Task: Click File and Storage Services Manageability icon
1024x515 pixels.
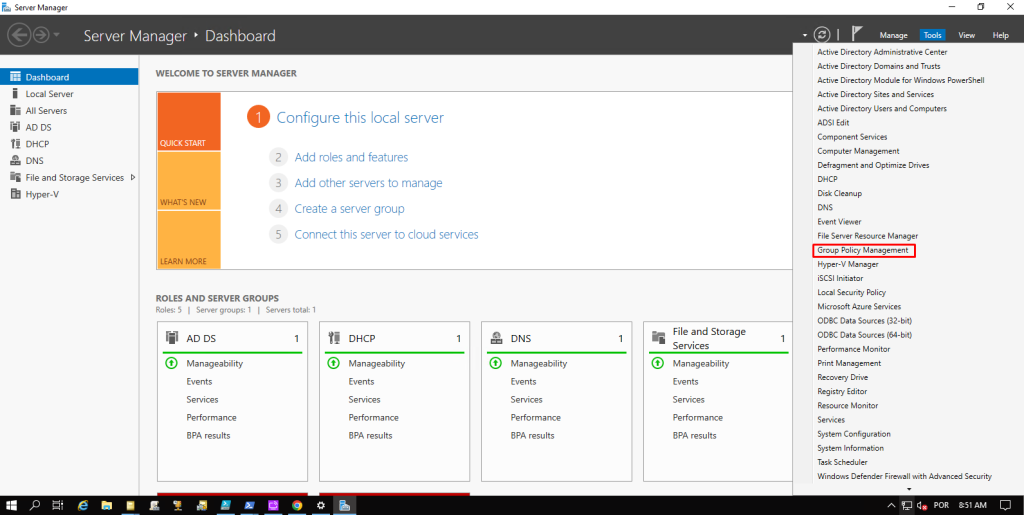Action: point(657,363)
